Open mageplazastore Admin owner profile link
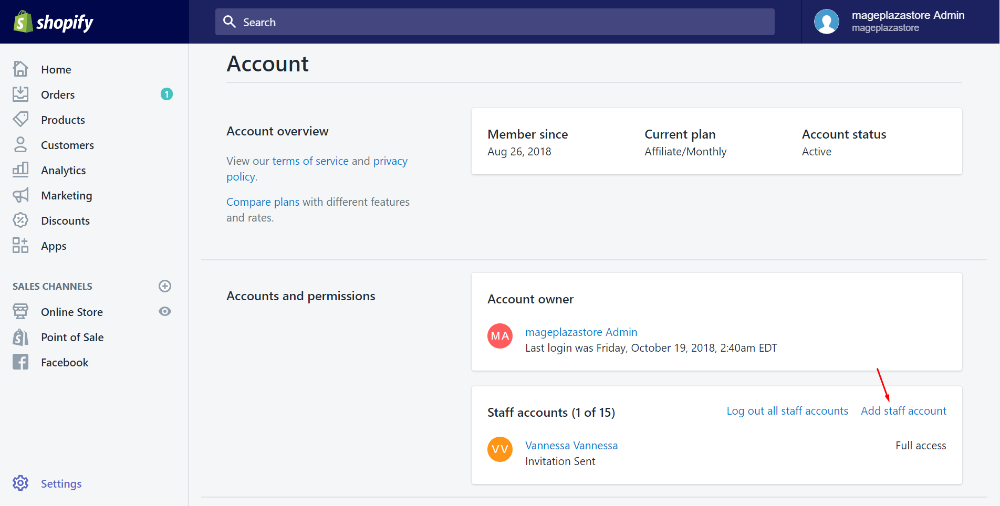 581,332
